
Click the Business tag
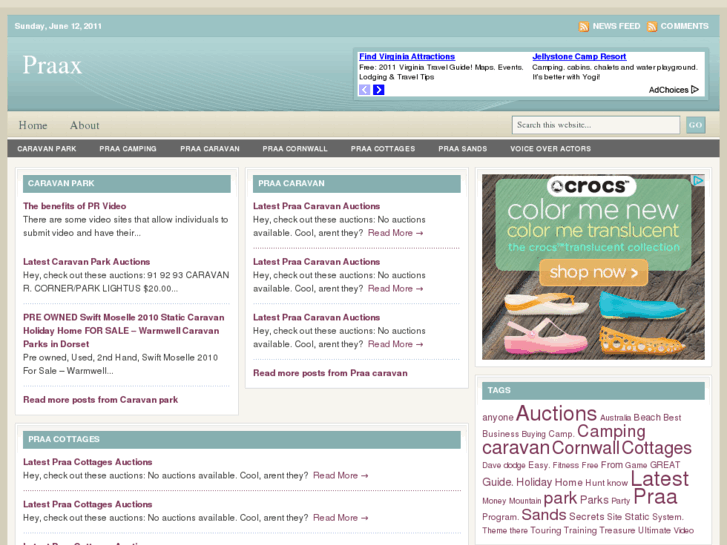(x=500, y=434)
